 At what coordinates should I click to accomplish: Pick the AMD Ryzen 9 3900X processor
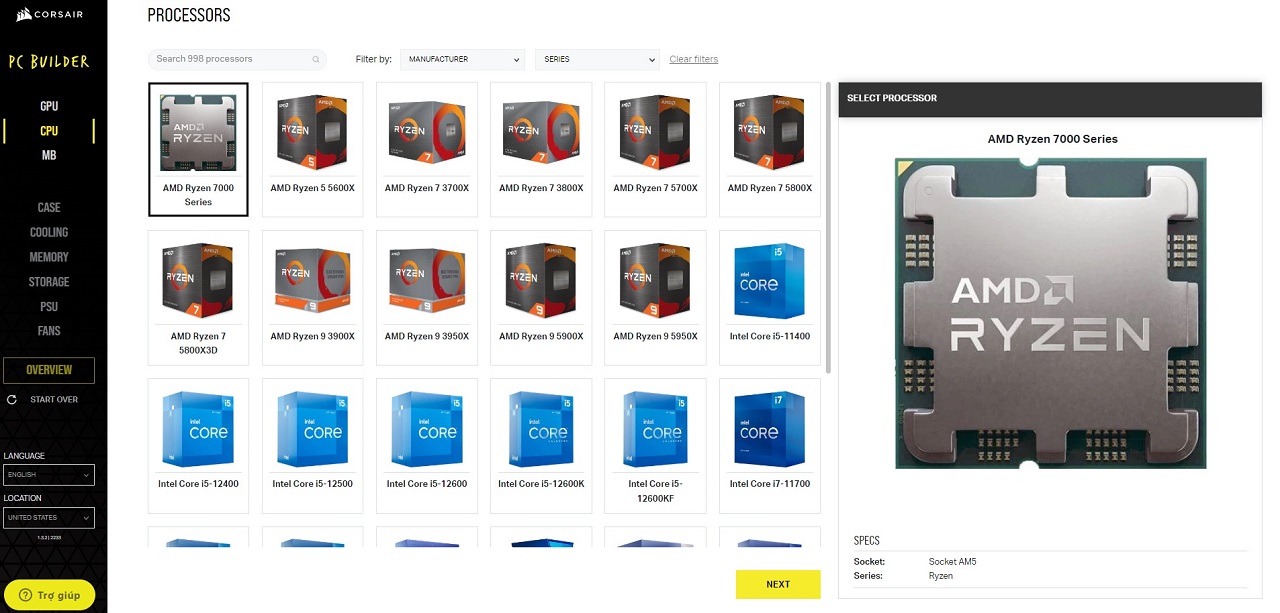(312, 298)
